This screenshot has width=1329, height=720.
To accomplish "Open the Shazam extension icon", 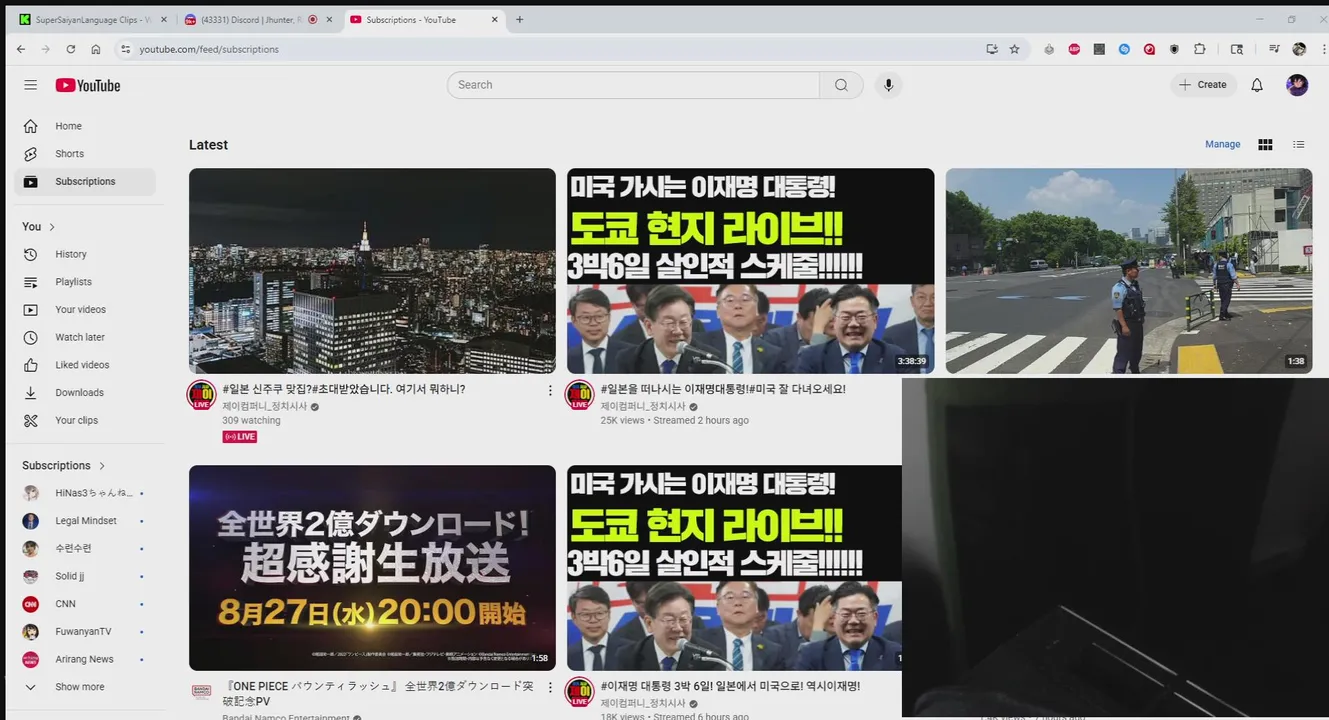I will tap(1124, 49).
